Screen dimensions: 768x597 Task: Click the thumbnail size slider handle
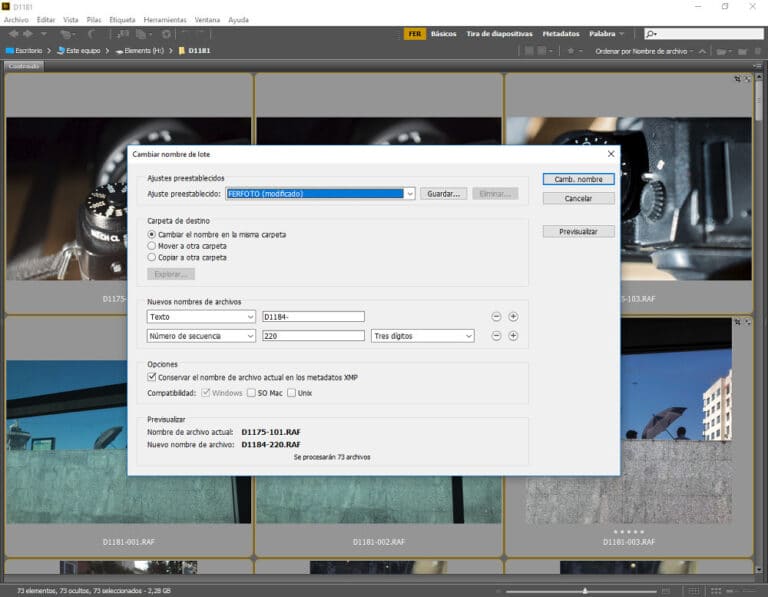coord(585,591)
